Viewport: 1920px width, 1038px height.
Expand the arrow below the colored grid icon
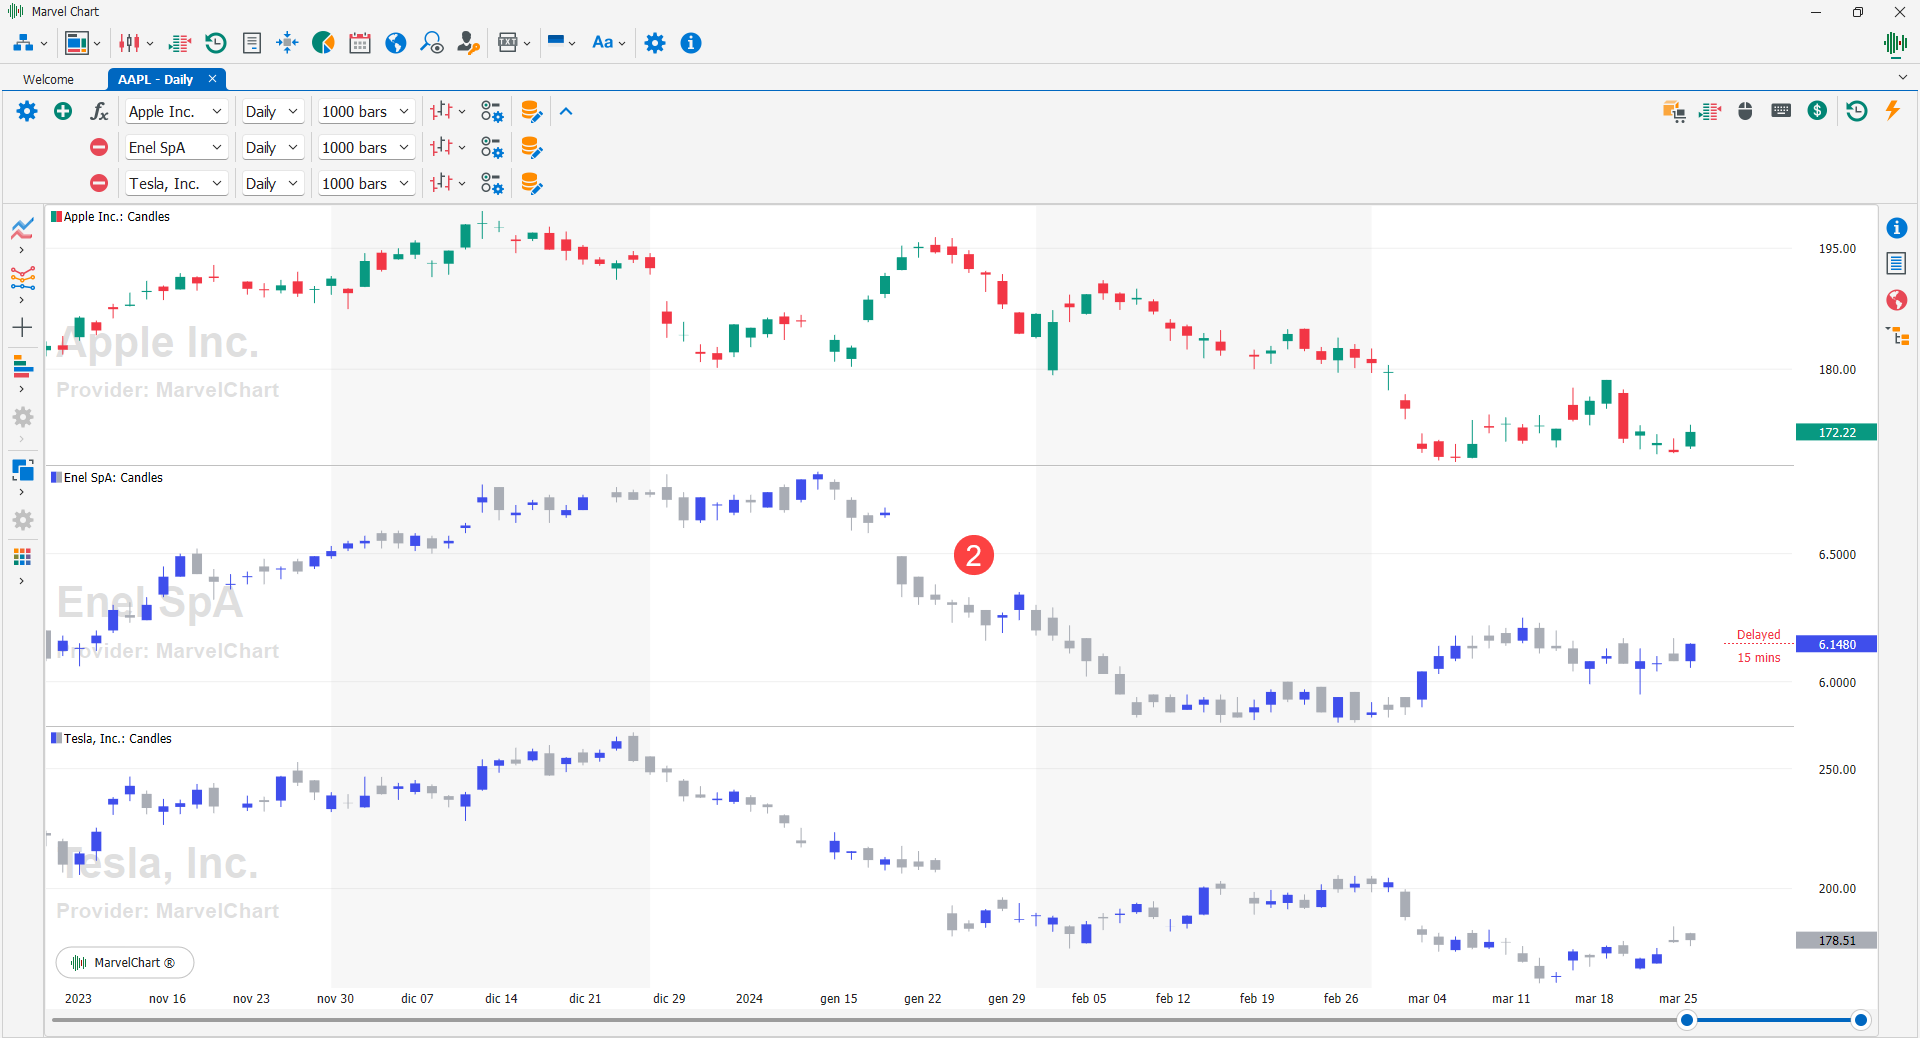click(x=22, y=581)
